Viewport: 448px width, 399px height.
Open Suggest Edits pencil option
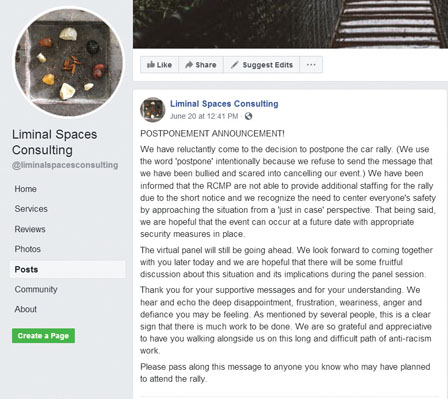(262, 65)
